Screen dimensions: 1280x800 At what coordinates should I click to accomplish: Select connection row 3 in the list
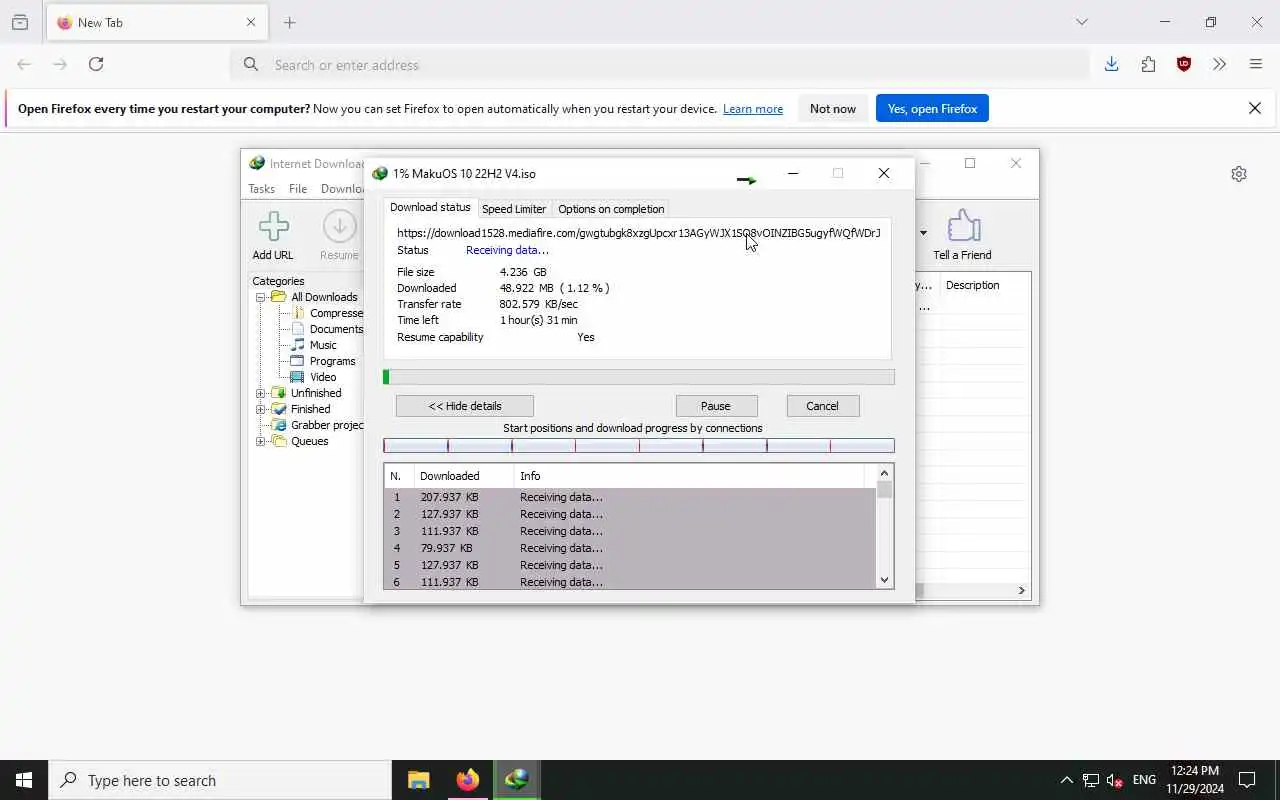(630, 531)
